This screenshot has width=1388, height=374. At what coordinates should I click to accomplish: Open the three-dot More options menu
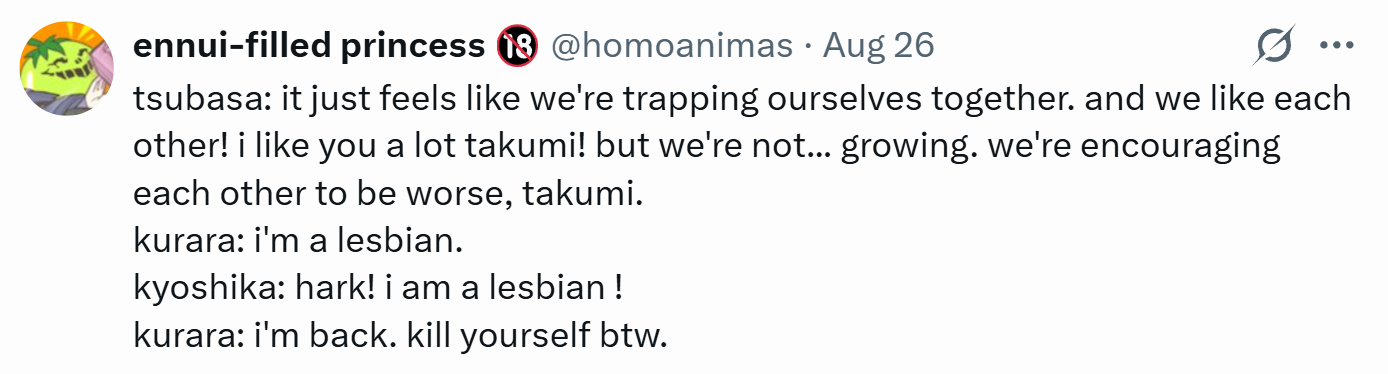pos(1337,45)
